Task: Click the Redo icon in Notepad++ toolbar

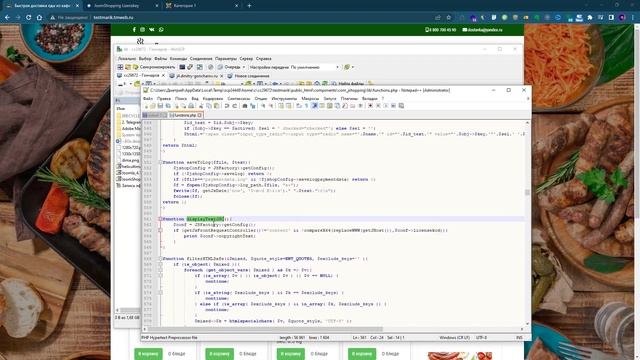Action: point(235,106)
